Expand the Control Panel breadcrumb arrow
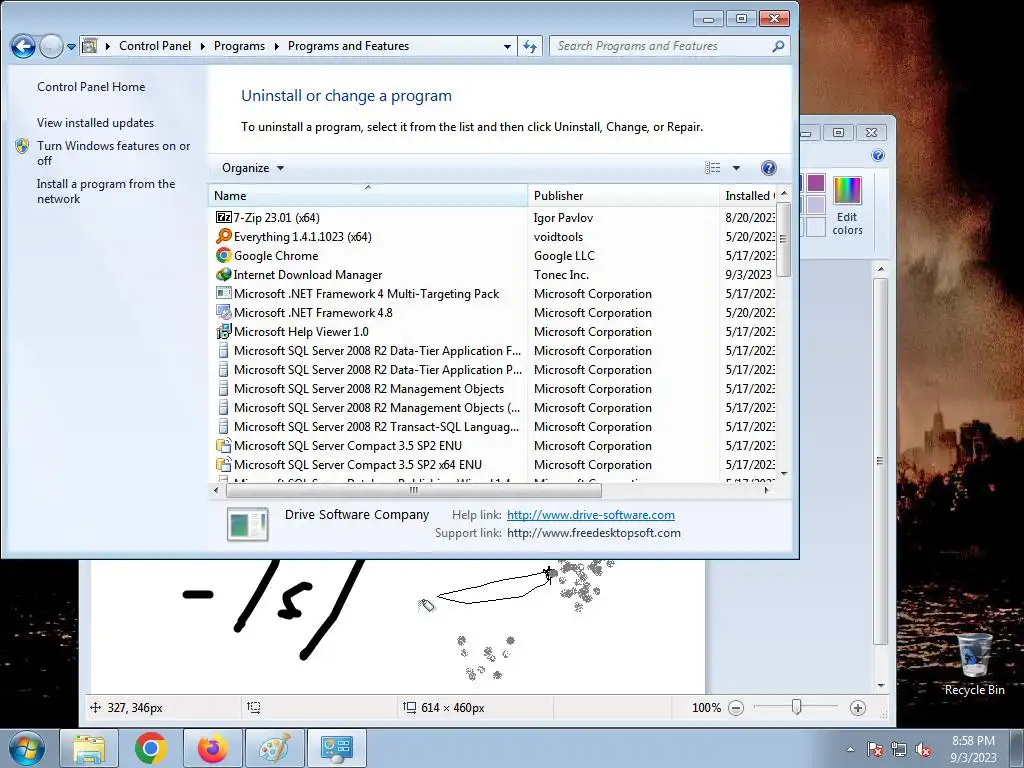 tap(202, 46)
